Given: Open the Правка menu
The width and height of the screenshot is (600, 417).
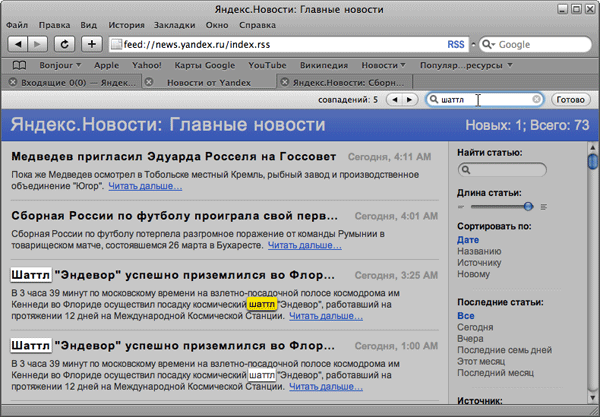Looking at the screenshot, I should click(x=54, y=25).
